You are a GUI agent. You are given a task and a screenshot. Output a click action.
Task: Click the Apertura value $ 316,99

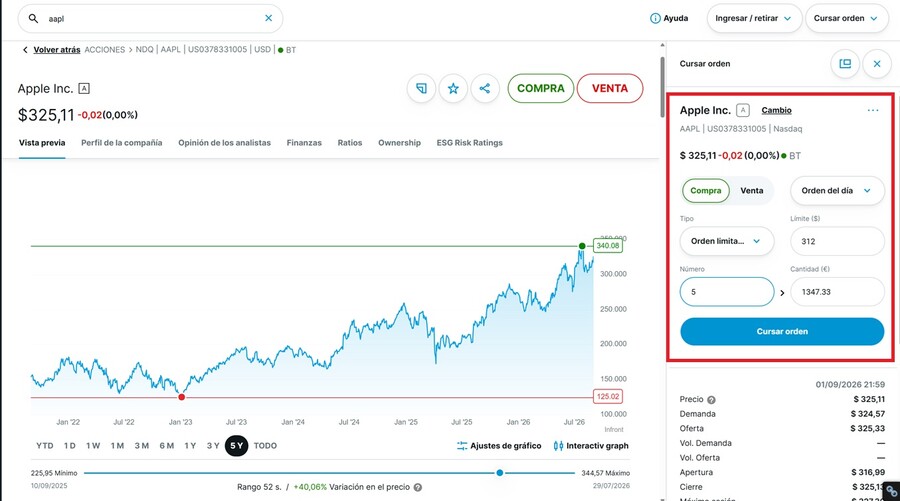(x=868, y=472)
